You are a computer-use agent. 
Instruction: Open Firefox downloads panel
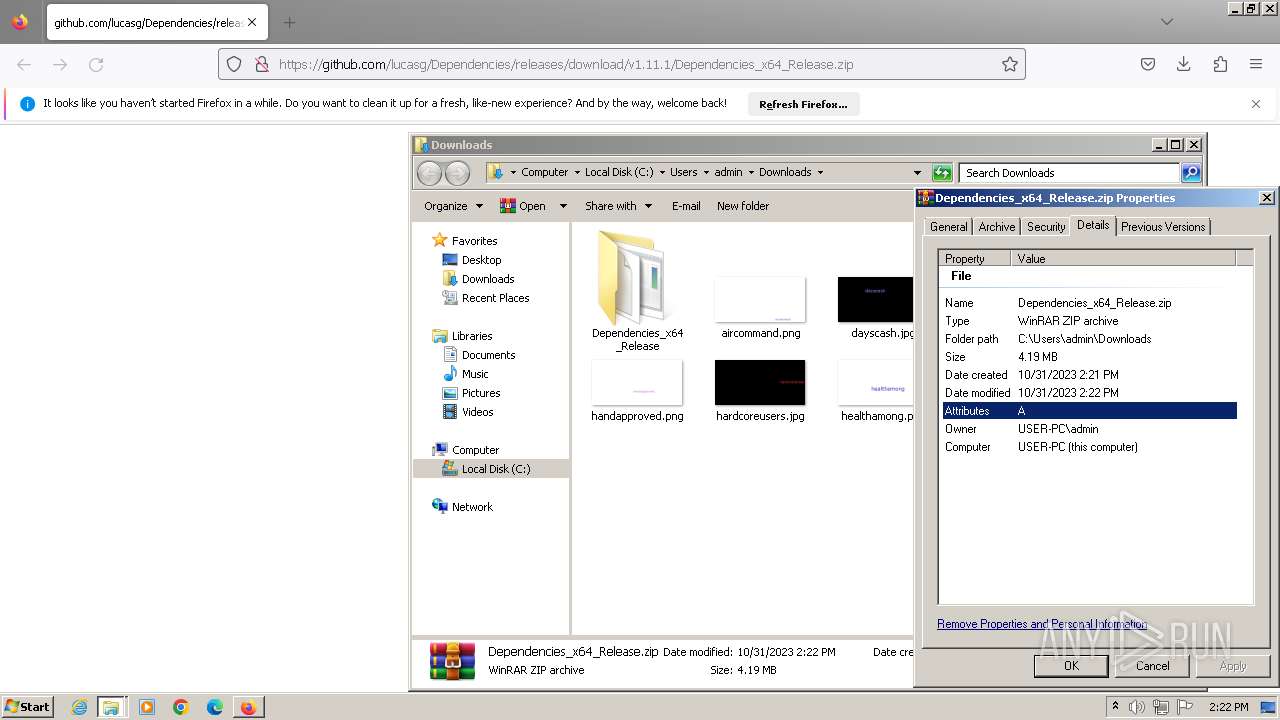point(1184,64)
